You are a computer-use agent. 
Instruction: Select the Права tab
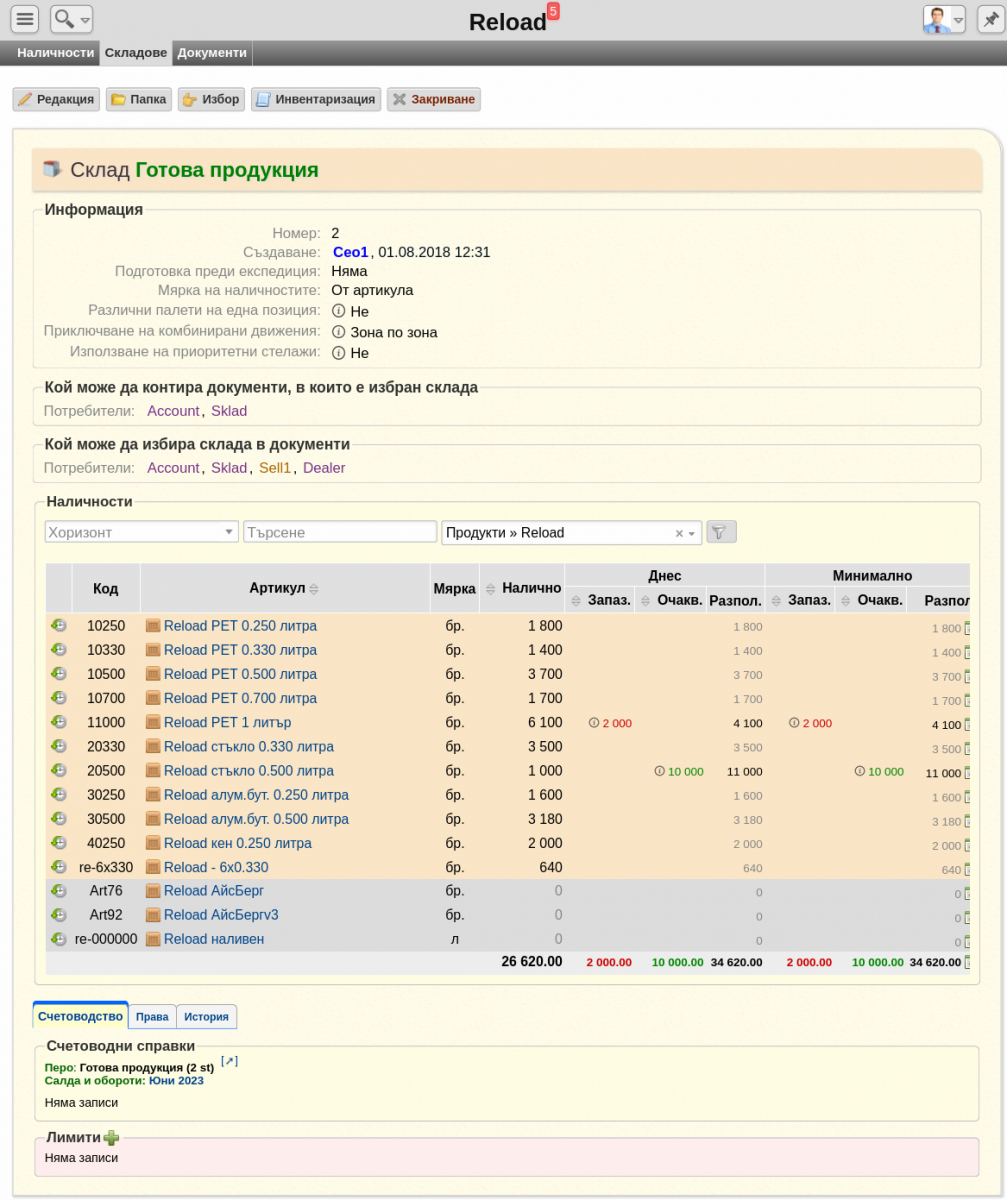click(152, 1017)
